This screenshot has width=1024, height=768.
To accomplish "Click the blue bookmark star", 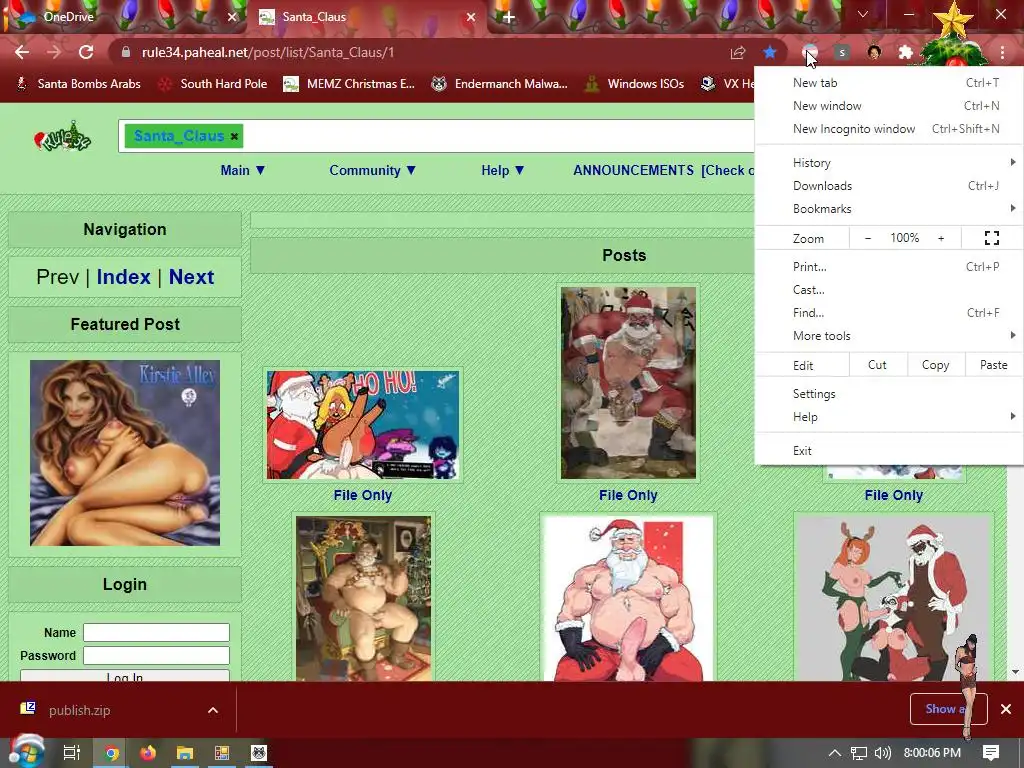I will [770, 52].
